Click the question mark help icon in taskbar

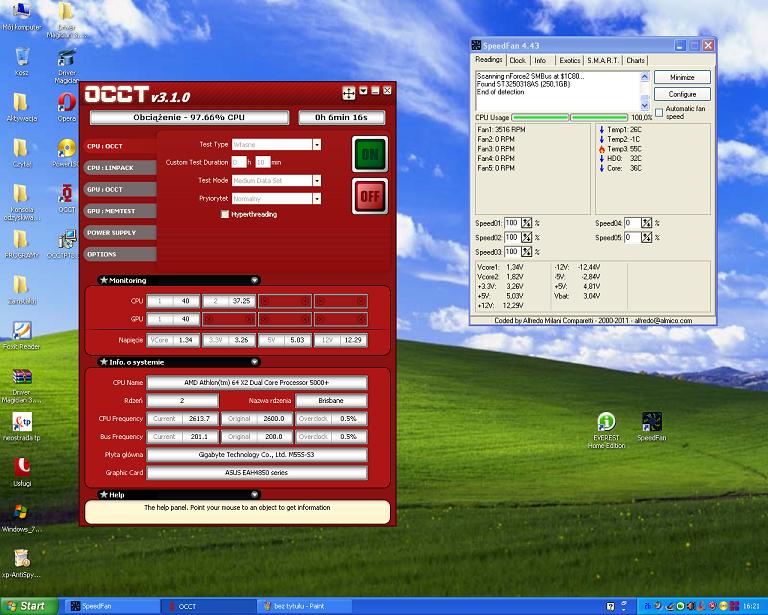[x=610, y=606]
